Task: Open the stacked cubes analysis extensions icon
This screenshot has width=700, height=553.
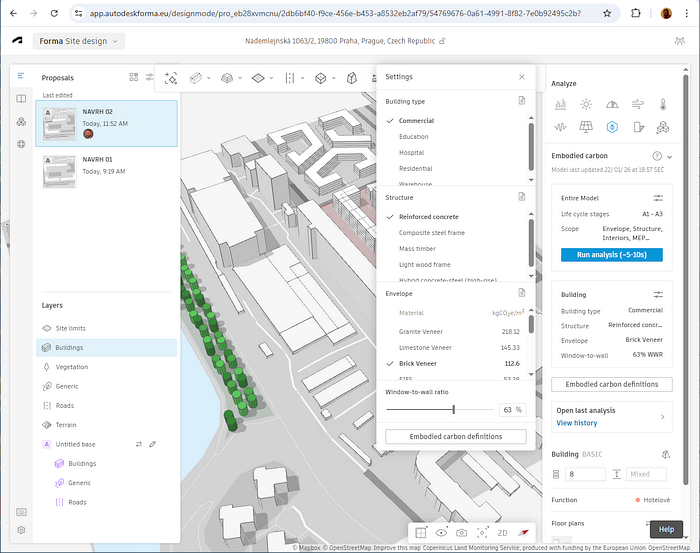Action: tap(663, 128)
